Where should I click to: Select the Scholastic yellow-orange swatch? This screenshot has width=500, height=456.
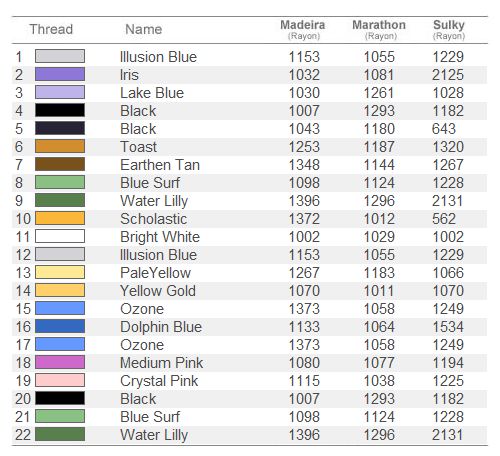60,218
